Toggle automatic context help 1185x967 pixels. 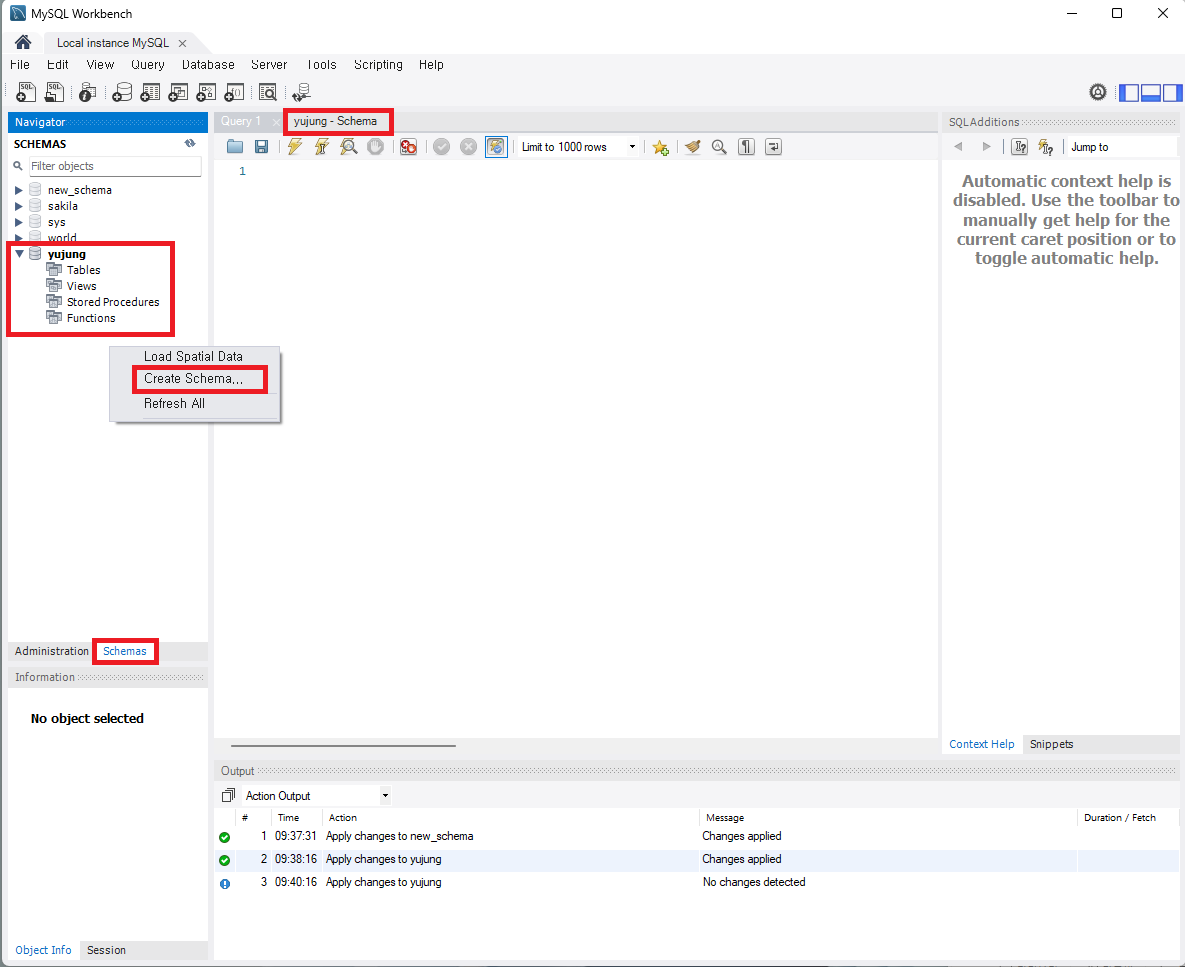1046,147
